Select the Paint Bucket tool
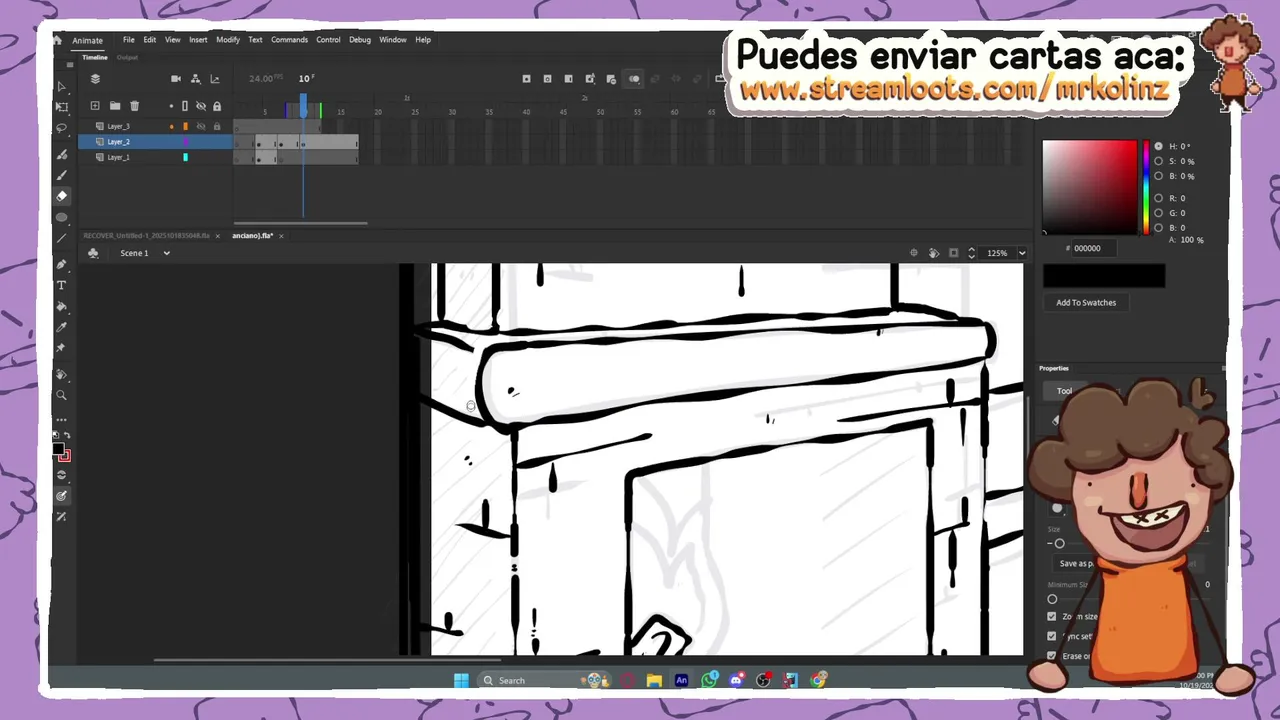This screenshot has height=720, width=1280. [61, 307]
